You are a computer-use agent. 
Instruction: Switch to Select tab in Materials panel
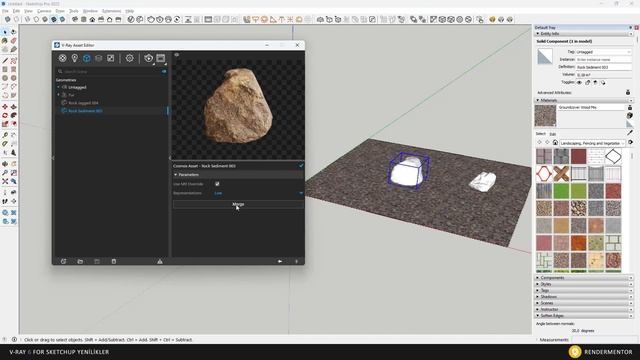coord(540,134)
